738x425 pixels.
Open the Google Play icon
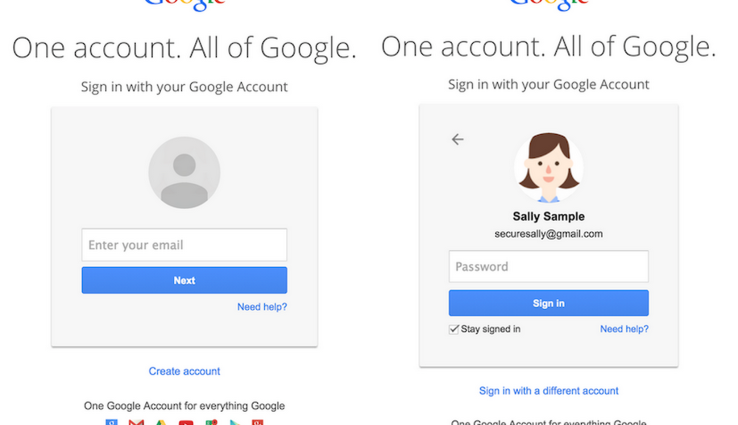(x=235, y=422)
